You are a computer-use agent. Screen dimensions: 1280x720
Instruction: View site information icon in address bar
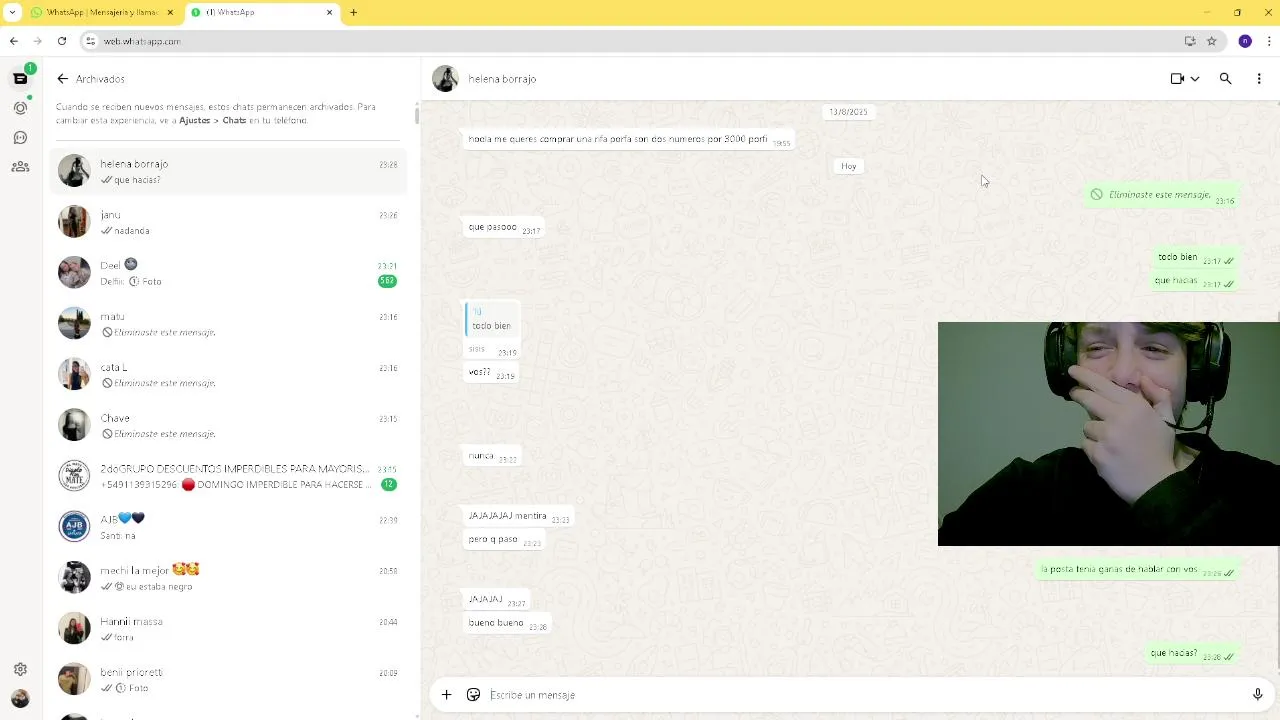(90, 41)
